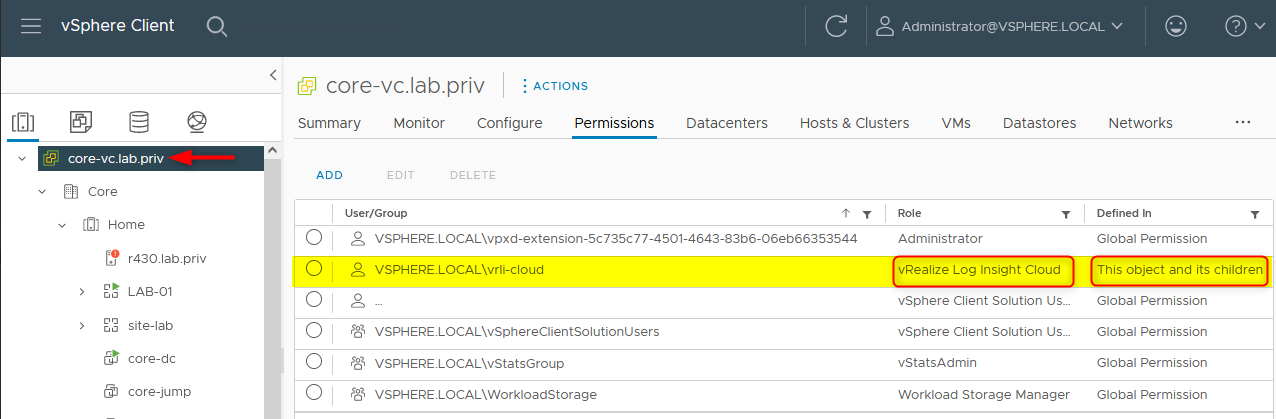Select the WorkloadStorage radio button
The image size is (1276, 419).
click(x=314, y=394)
